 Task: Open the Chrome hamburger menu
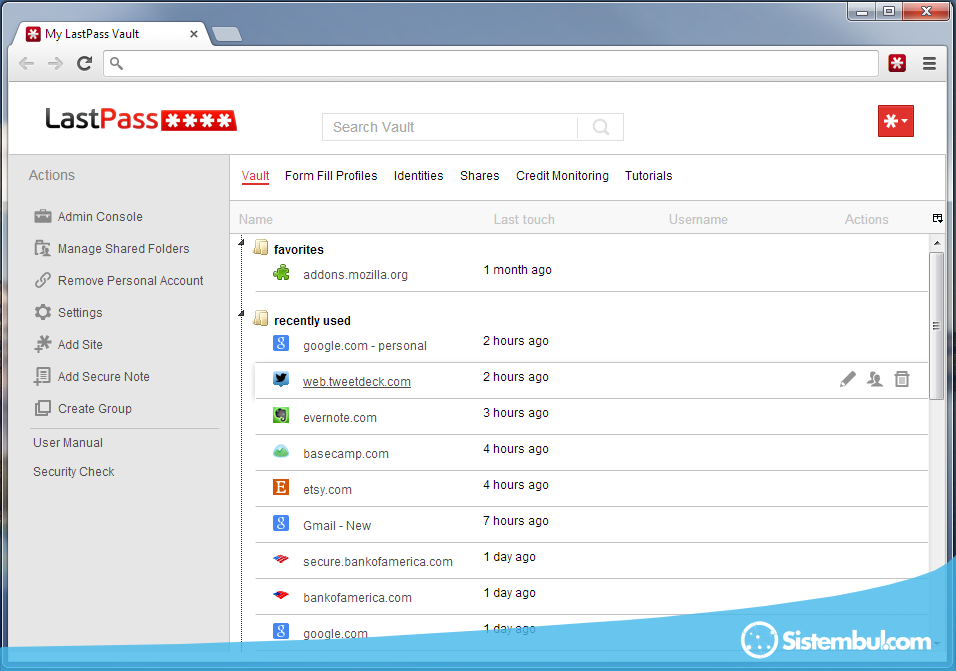[x=929, y=63]
